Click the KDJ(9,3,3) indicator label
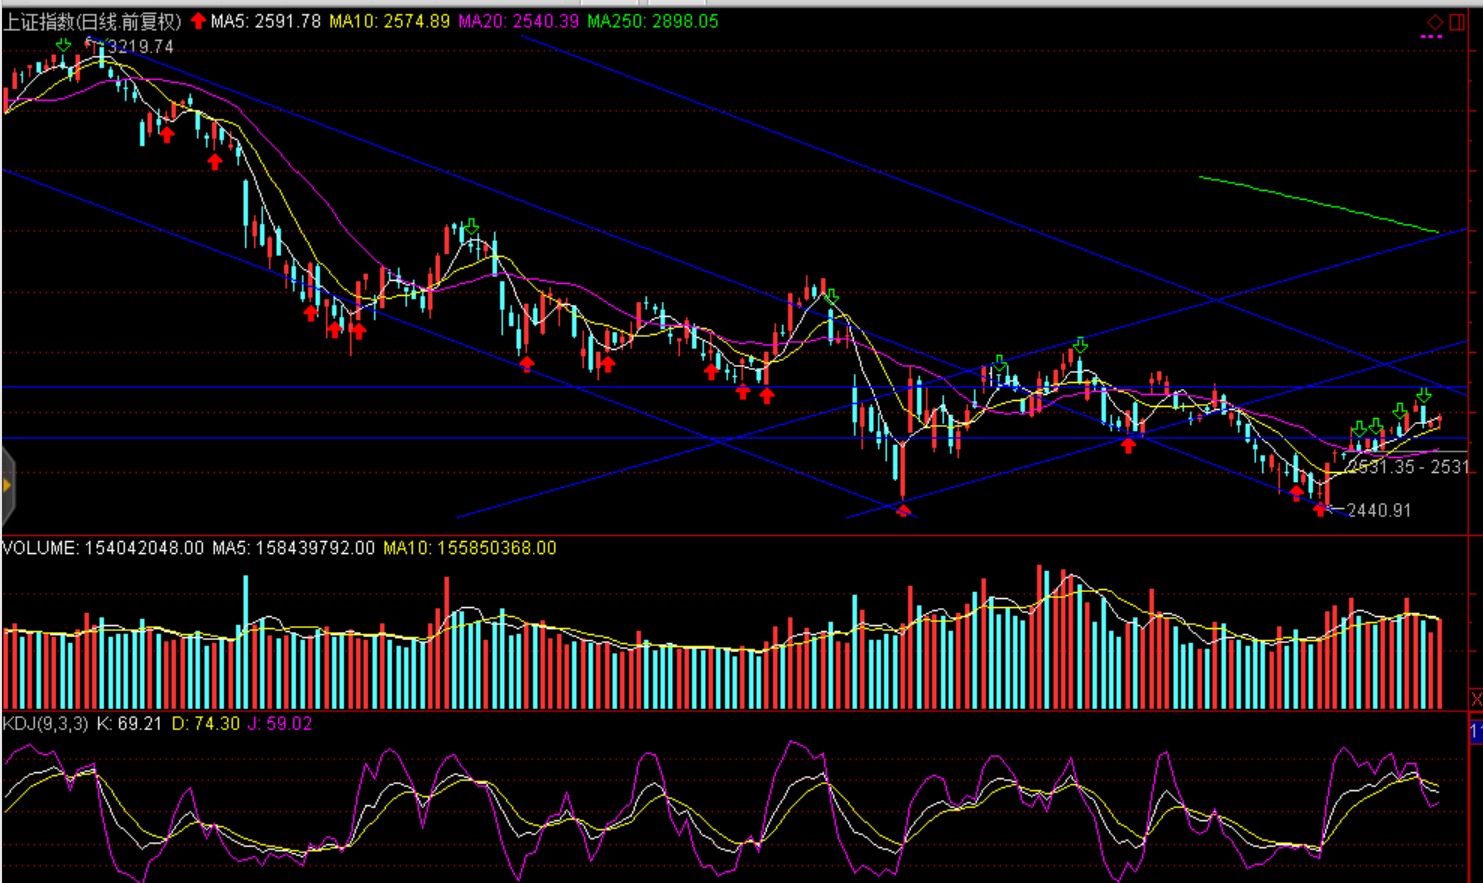This screenshot has width=1483, height=883. [46, 723]
